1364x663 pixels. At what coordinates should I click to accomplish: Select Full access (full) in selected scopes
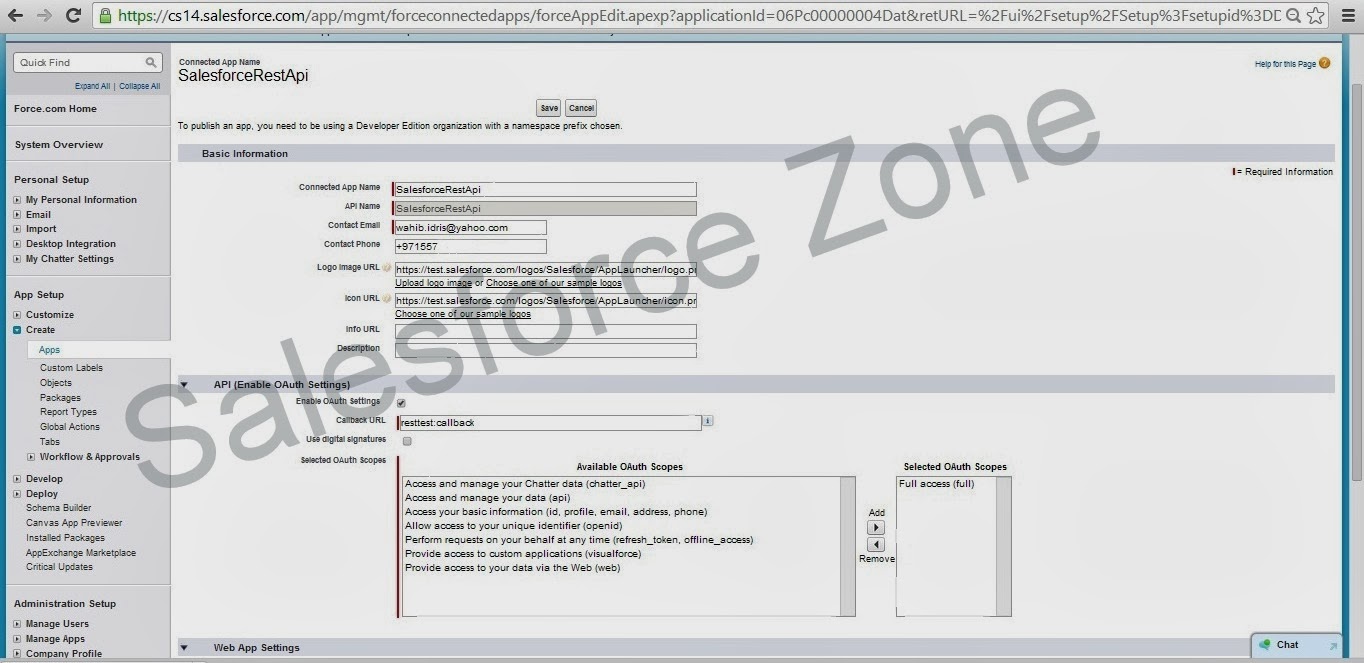click(x=936, y=484)
